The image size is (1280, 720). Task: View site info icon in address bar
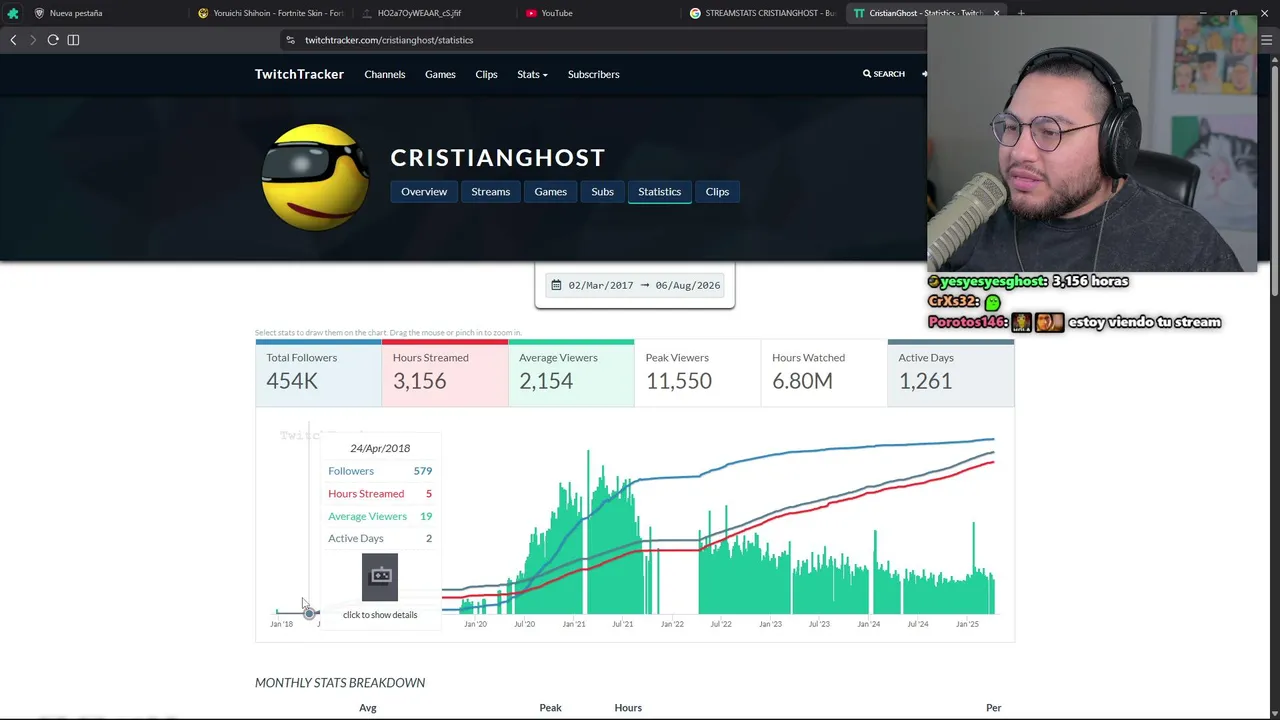[x=290, y=40]
